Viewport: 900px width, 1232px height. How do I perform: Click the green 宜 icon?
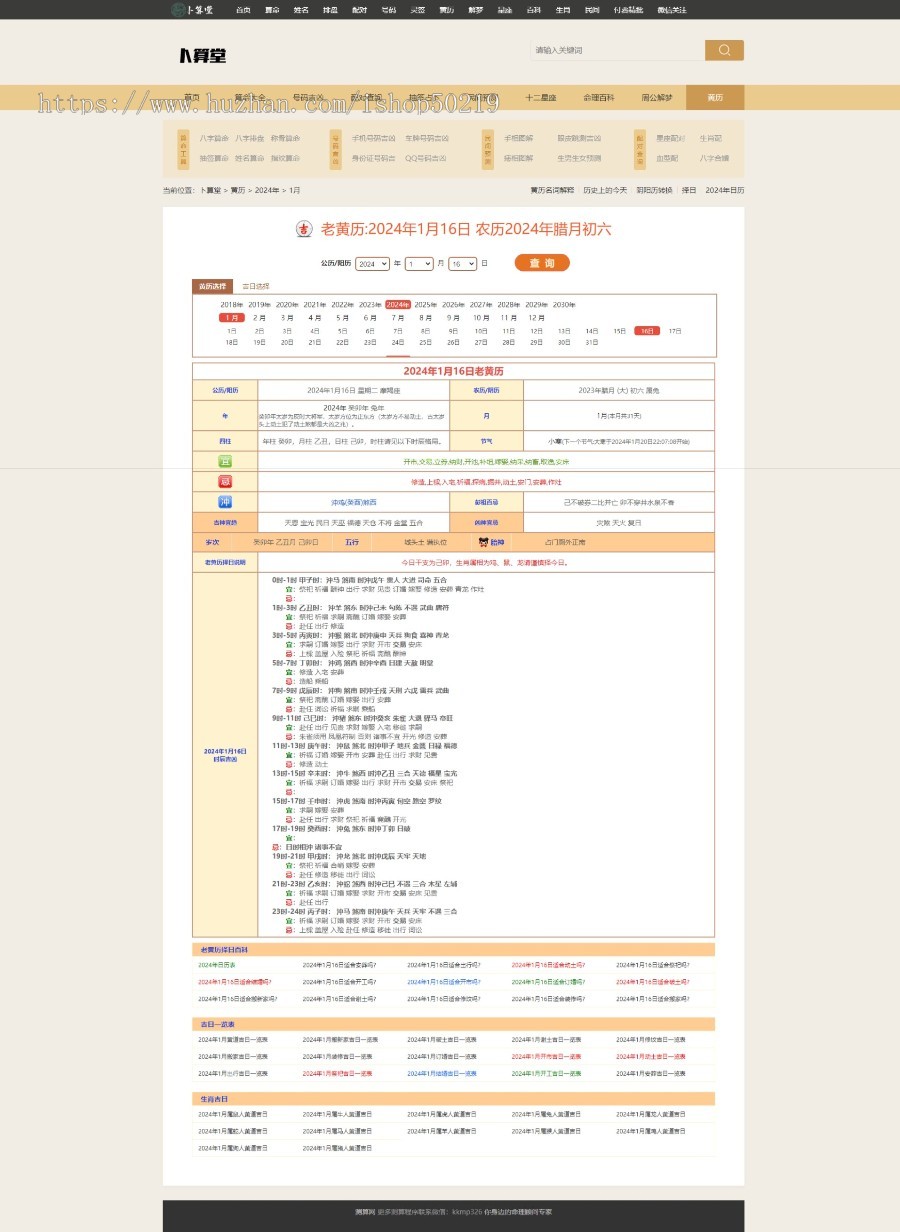click(x=225, y=461)
